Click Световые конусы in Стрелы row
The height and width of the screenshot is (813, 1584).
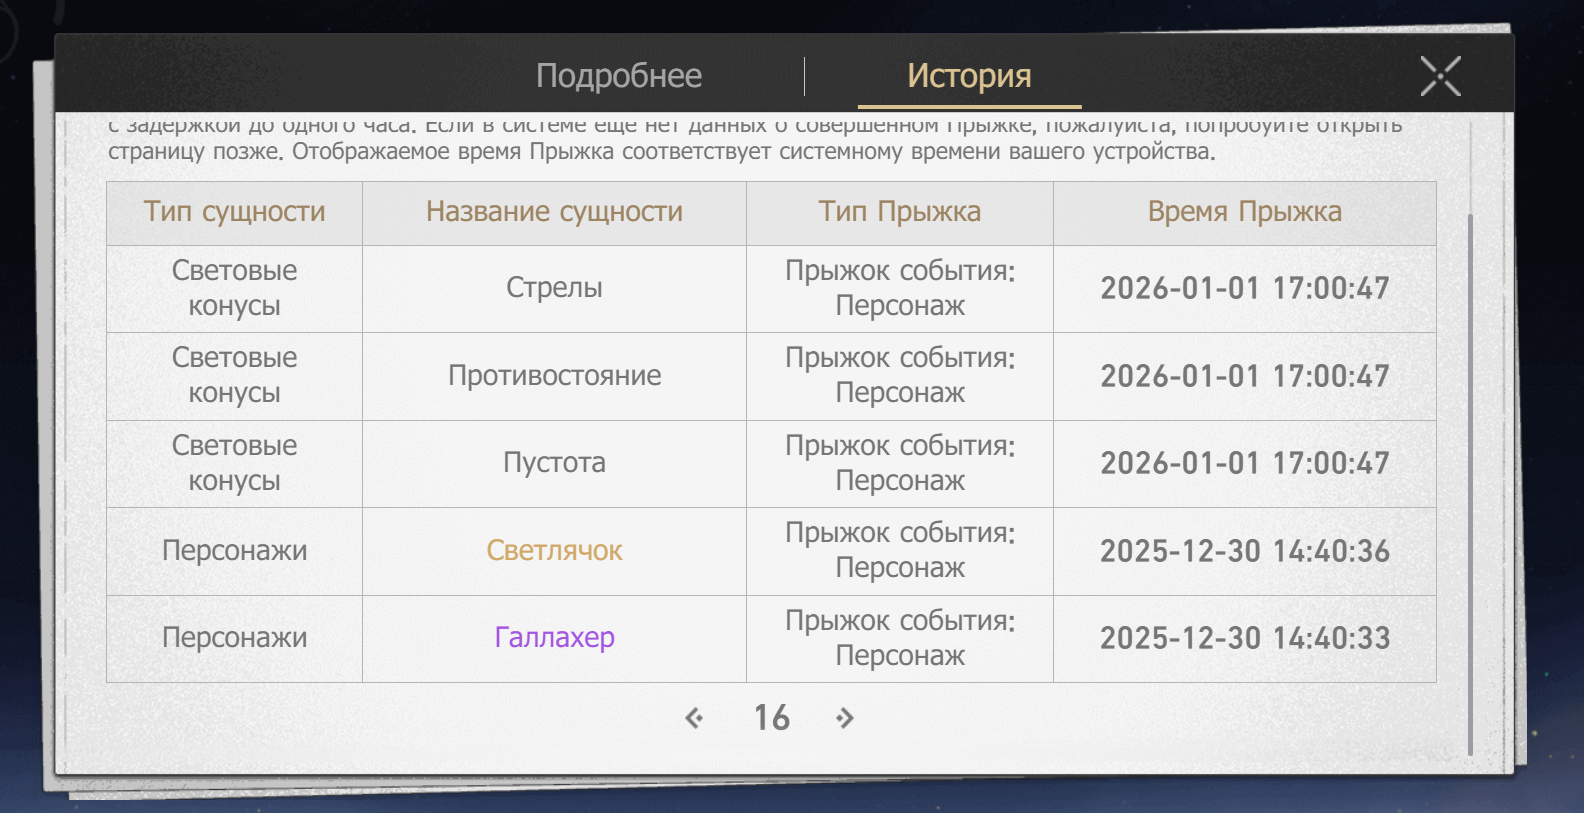234,288
